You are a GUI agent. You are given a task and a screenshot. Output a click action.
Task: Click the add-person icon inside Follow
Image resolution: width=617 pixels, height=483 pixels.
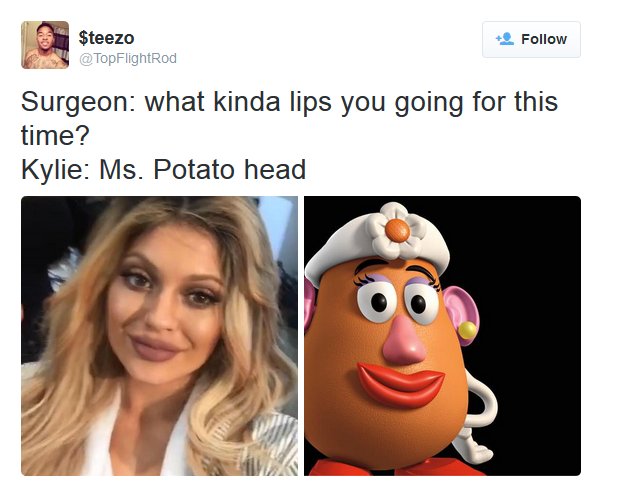point(505,39)
